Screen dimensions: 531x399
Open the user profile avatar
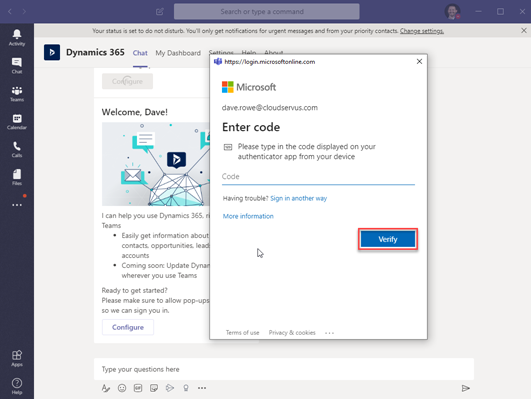(452, 12)
